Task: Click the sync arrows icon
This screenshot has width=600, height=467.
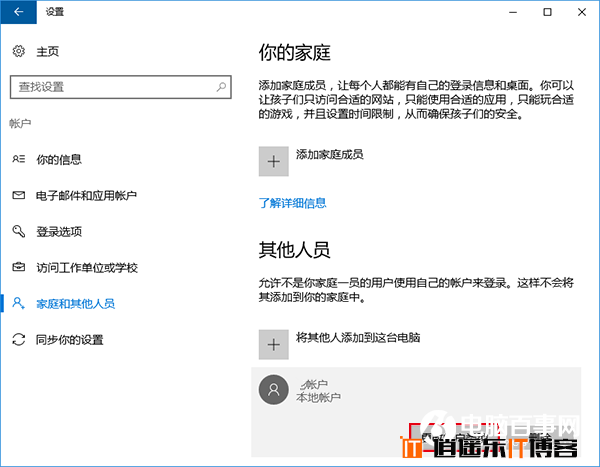Action: click(17, 339)
